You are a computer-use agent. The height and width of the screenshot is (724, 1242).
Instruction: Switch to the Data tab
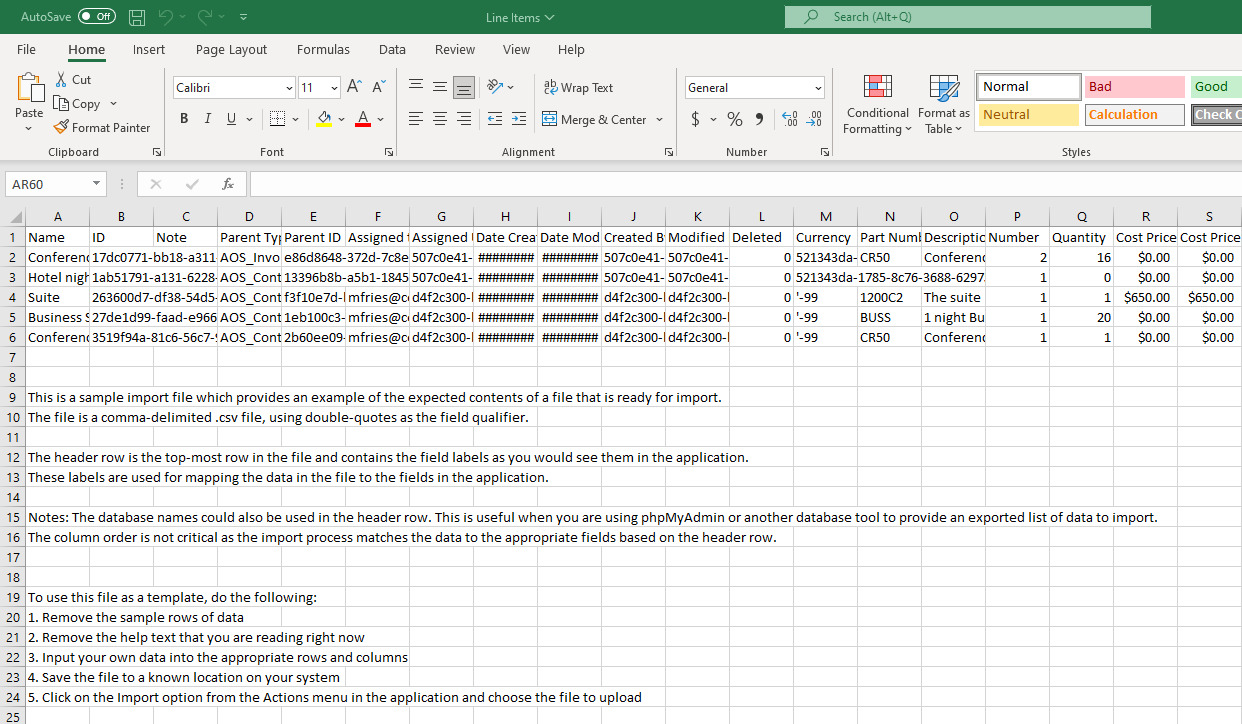tap(392, 49)
